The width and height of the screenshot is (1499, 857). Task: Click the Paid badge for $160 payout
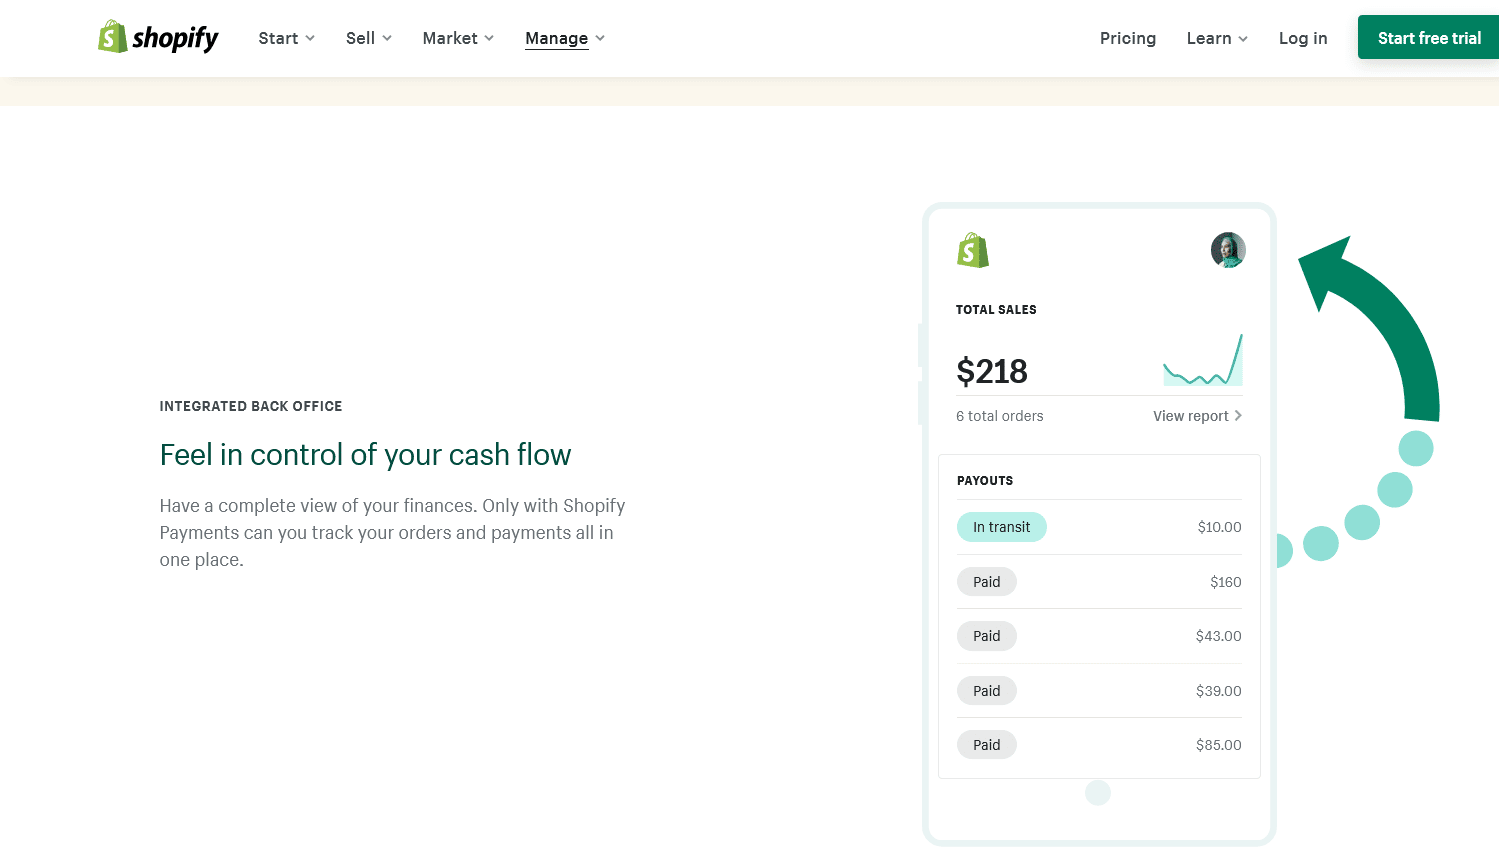tap(987, 582)
